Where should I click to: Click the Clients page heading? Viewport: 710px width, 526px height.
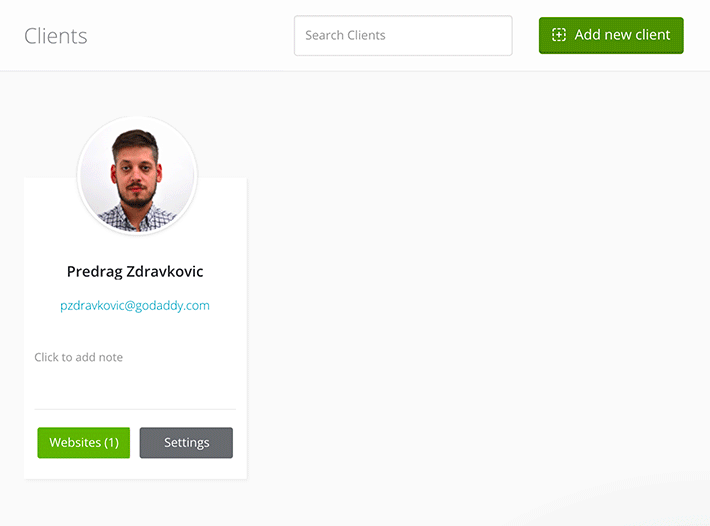point(56,36)
